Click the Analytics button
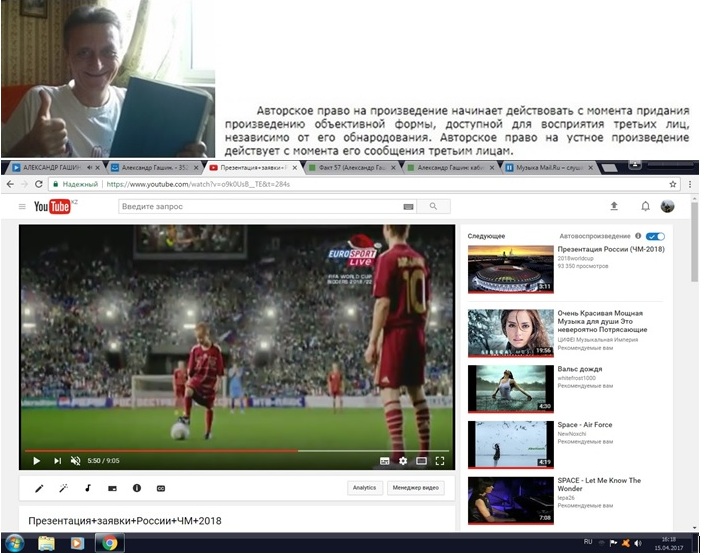This screenshot has height=555, width=704. [x=365, y=488]
